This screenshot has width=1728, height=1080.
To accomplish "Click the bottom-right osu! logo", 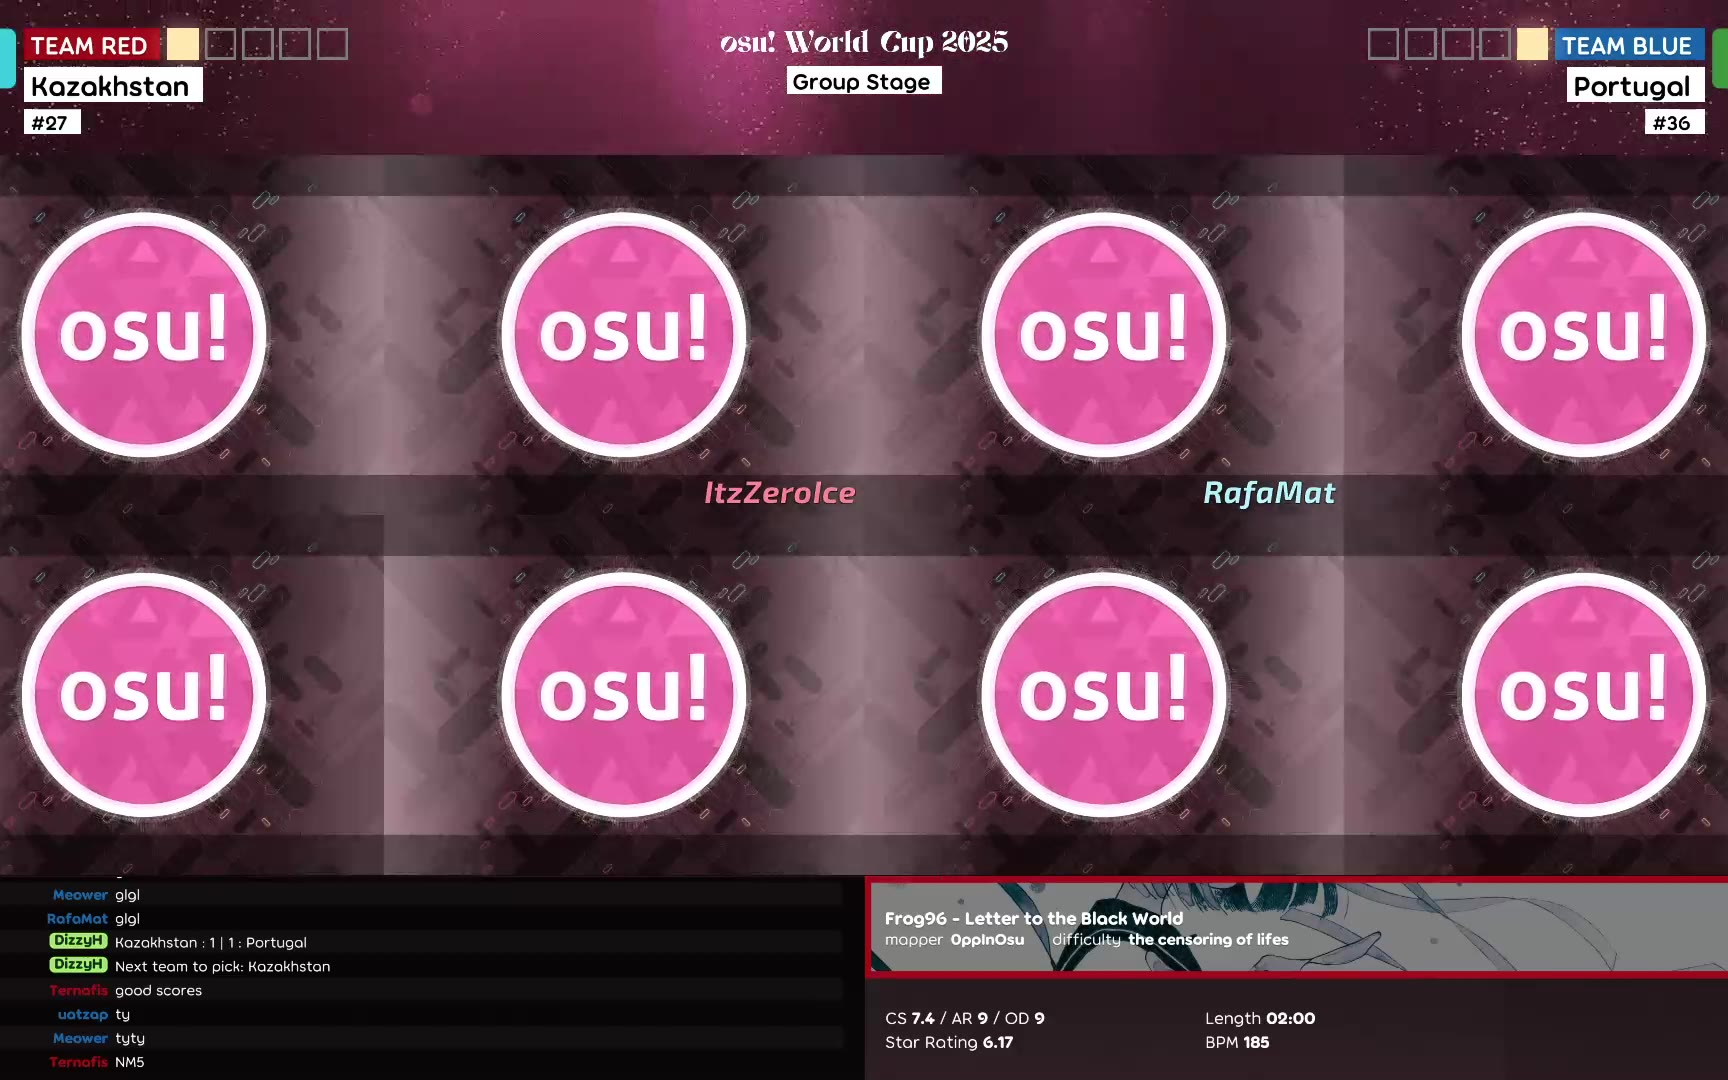I will [1584, 694].
